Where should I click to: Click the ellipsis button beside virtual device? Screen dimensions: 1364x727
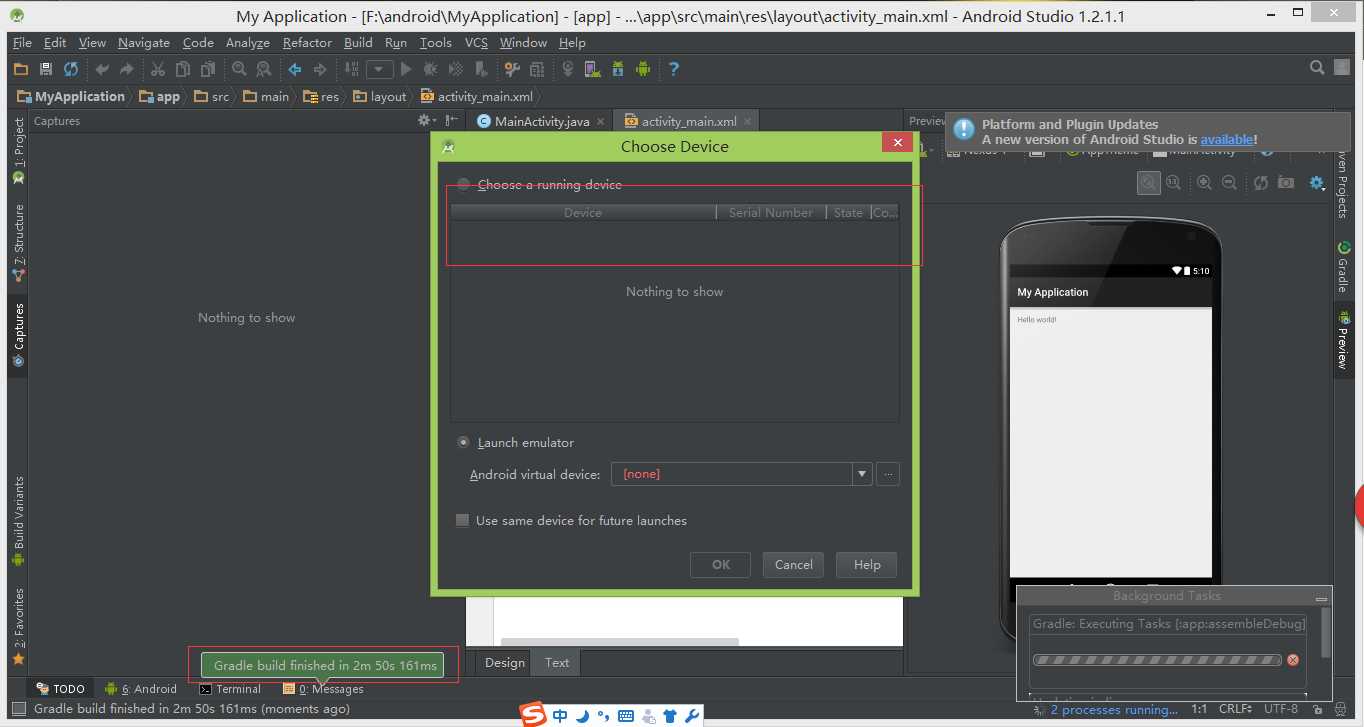point(888,474)
